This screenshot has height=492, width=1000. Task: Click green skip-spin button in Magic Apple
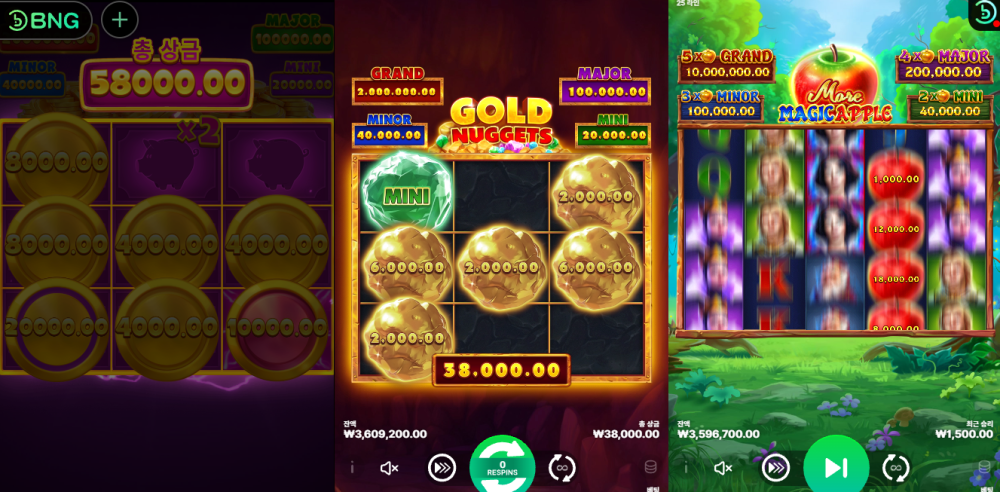836,466
